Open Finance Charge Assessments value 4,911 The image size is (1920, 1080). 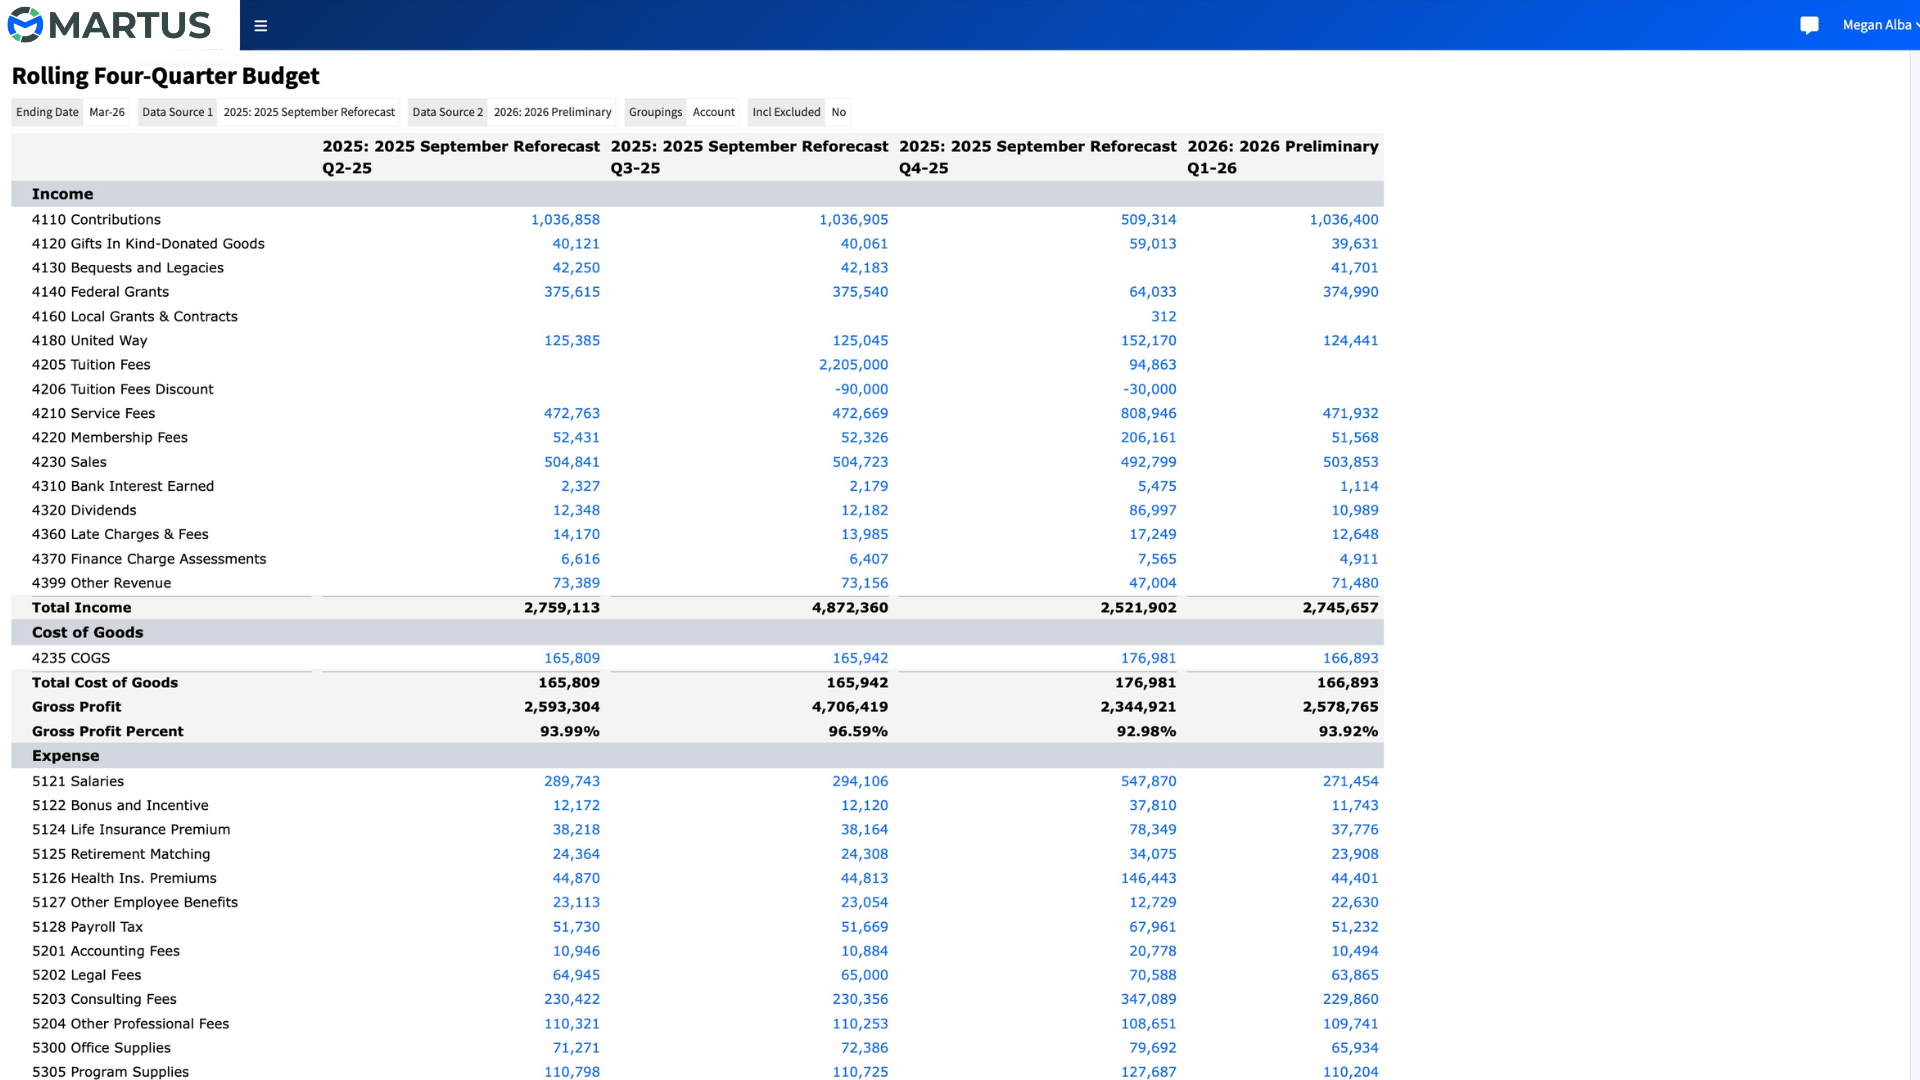point(1358,559)
